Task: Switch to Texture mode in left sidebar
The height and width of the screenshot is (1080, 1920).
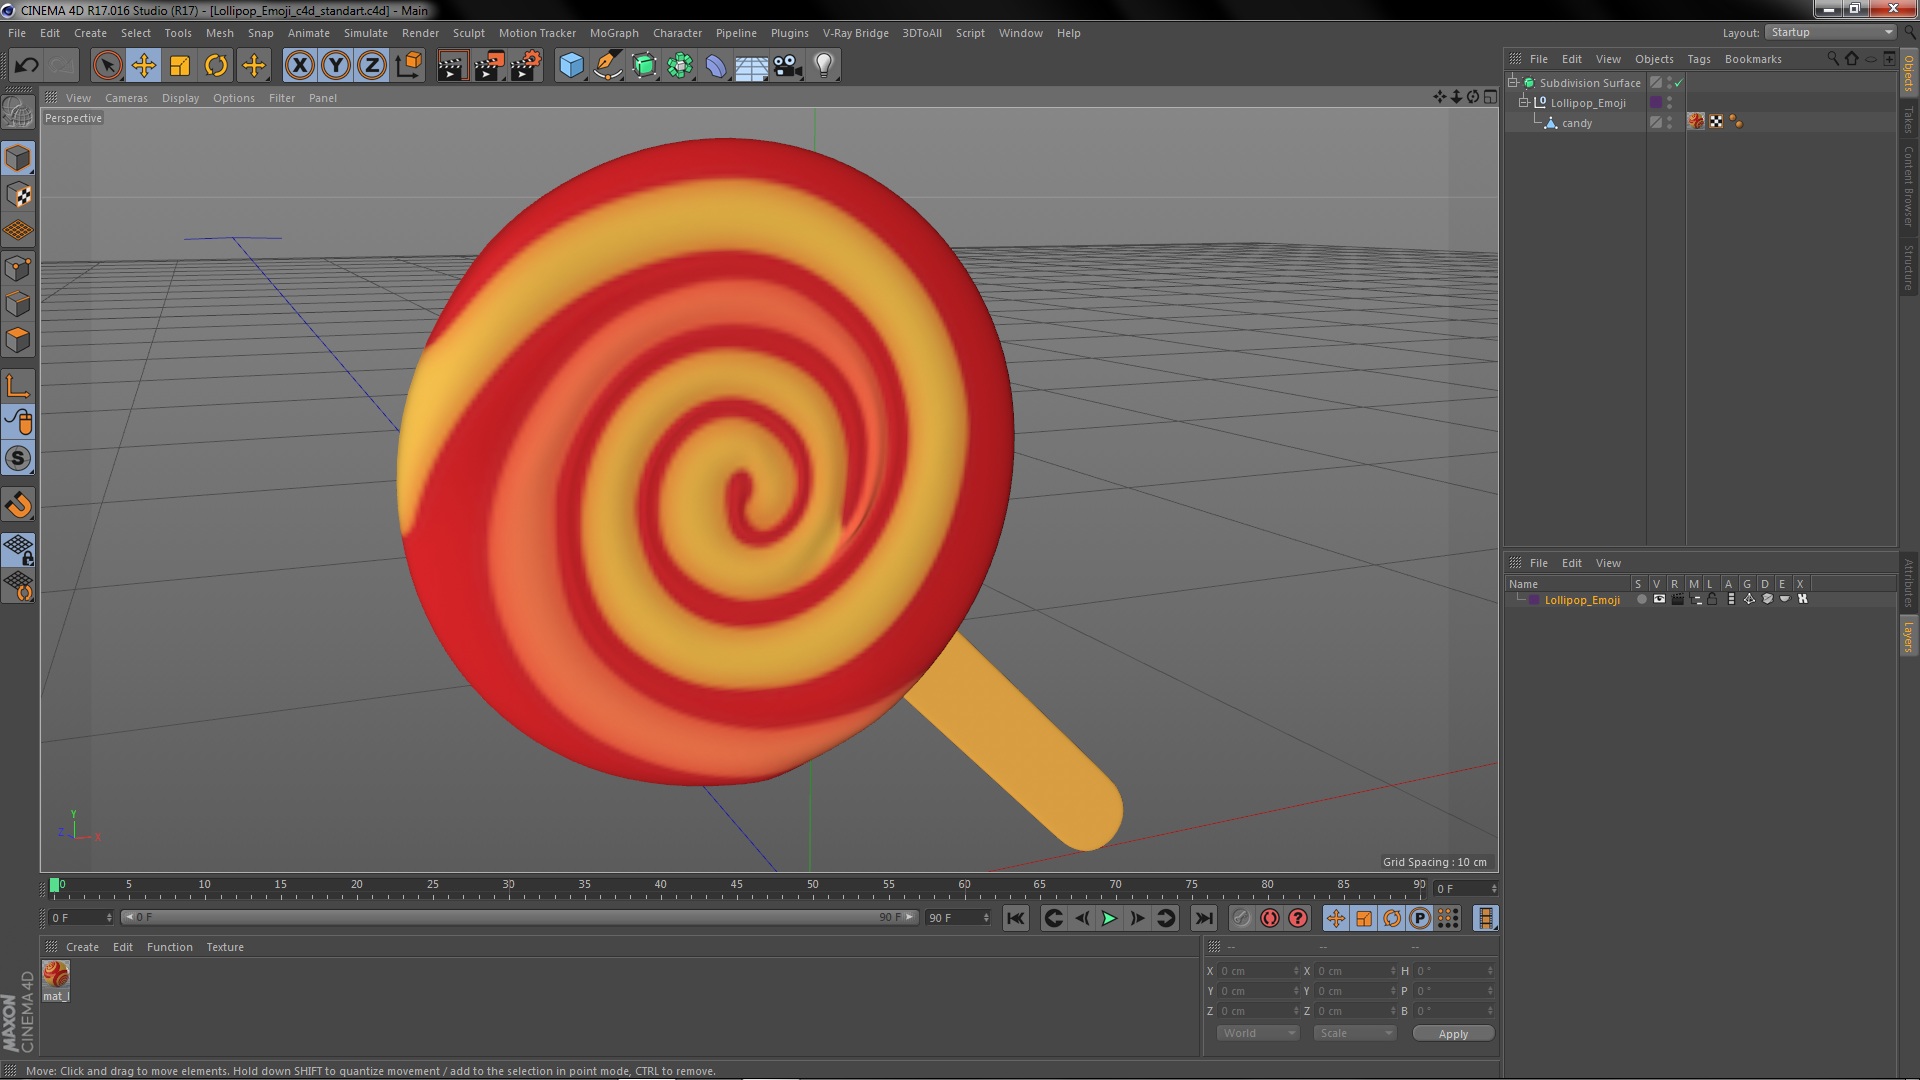Action: pos(18,195)
